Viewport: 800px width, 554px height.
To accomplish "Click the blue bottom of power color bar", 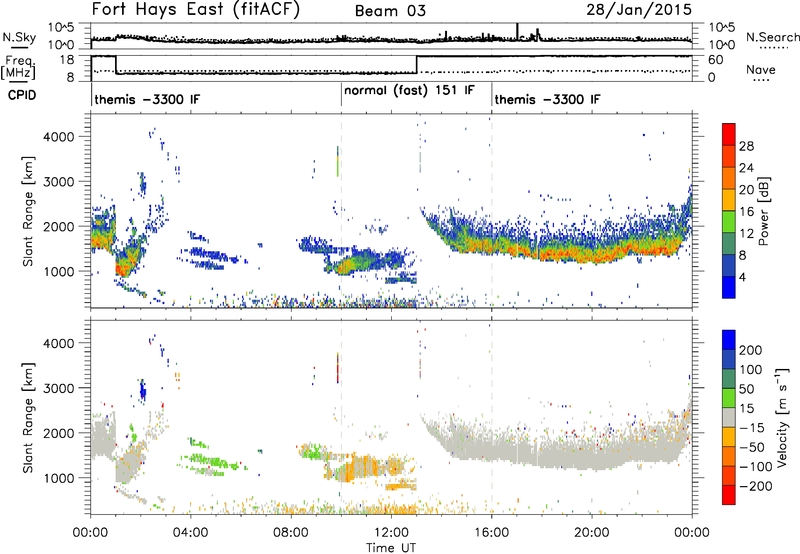I will pos(729,287).
